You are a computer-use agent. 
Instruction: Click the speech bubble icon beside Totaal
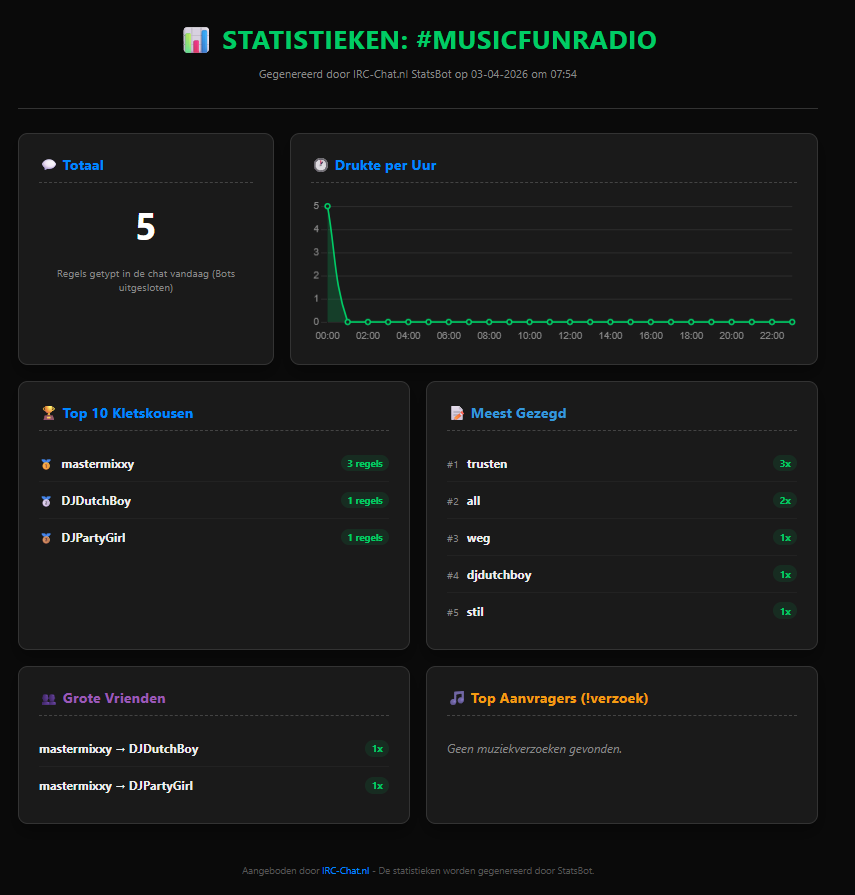[49, 164]
